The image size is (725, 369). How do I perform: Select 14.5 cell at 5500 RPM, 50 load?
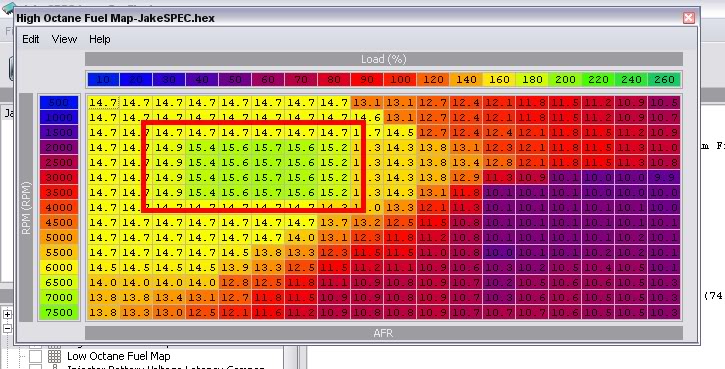point(235,252)
